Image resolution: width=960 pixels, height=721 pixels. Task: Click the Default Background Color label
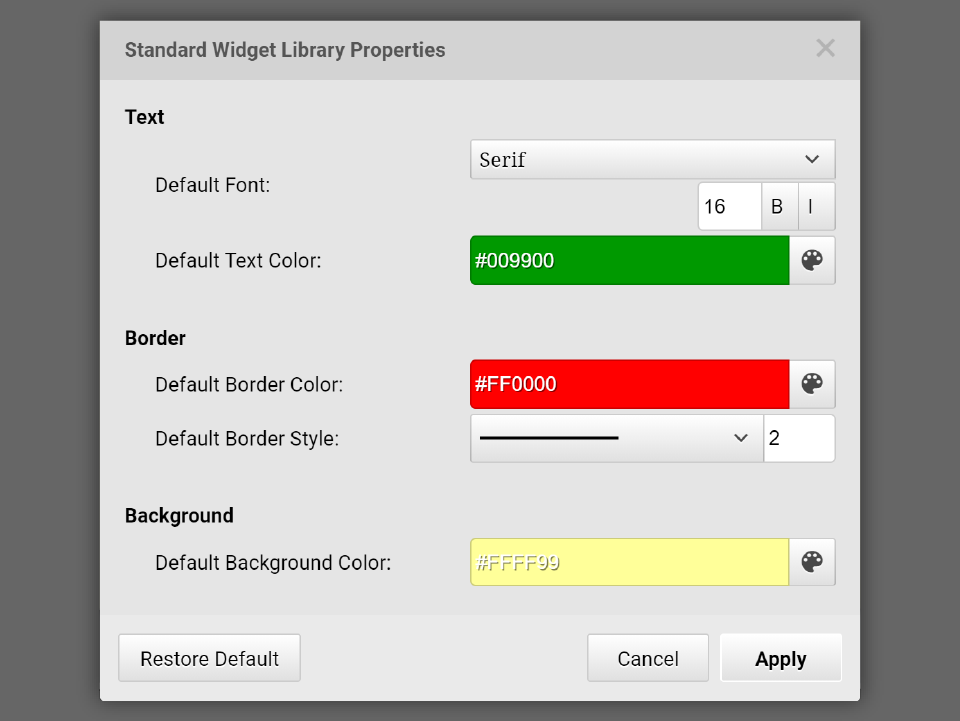pos(273,563)
